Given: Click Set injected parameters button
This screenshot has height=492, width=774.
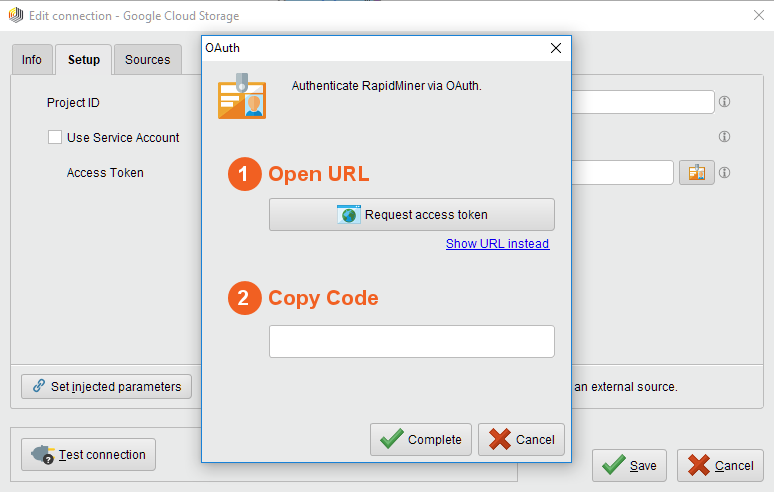Looking at the screenshot, I should coord(106,386).
